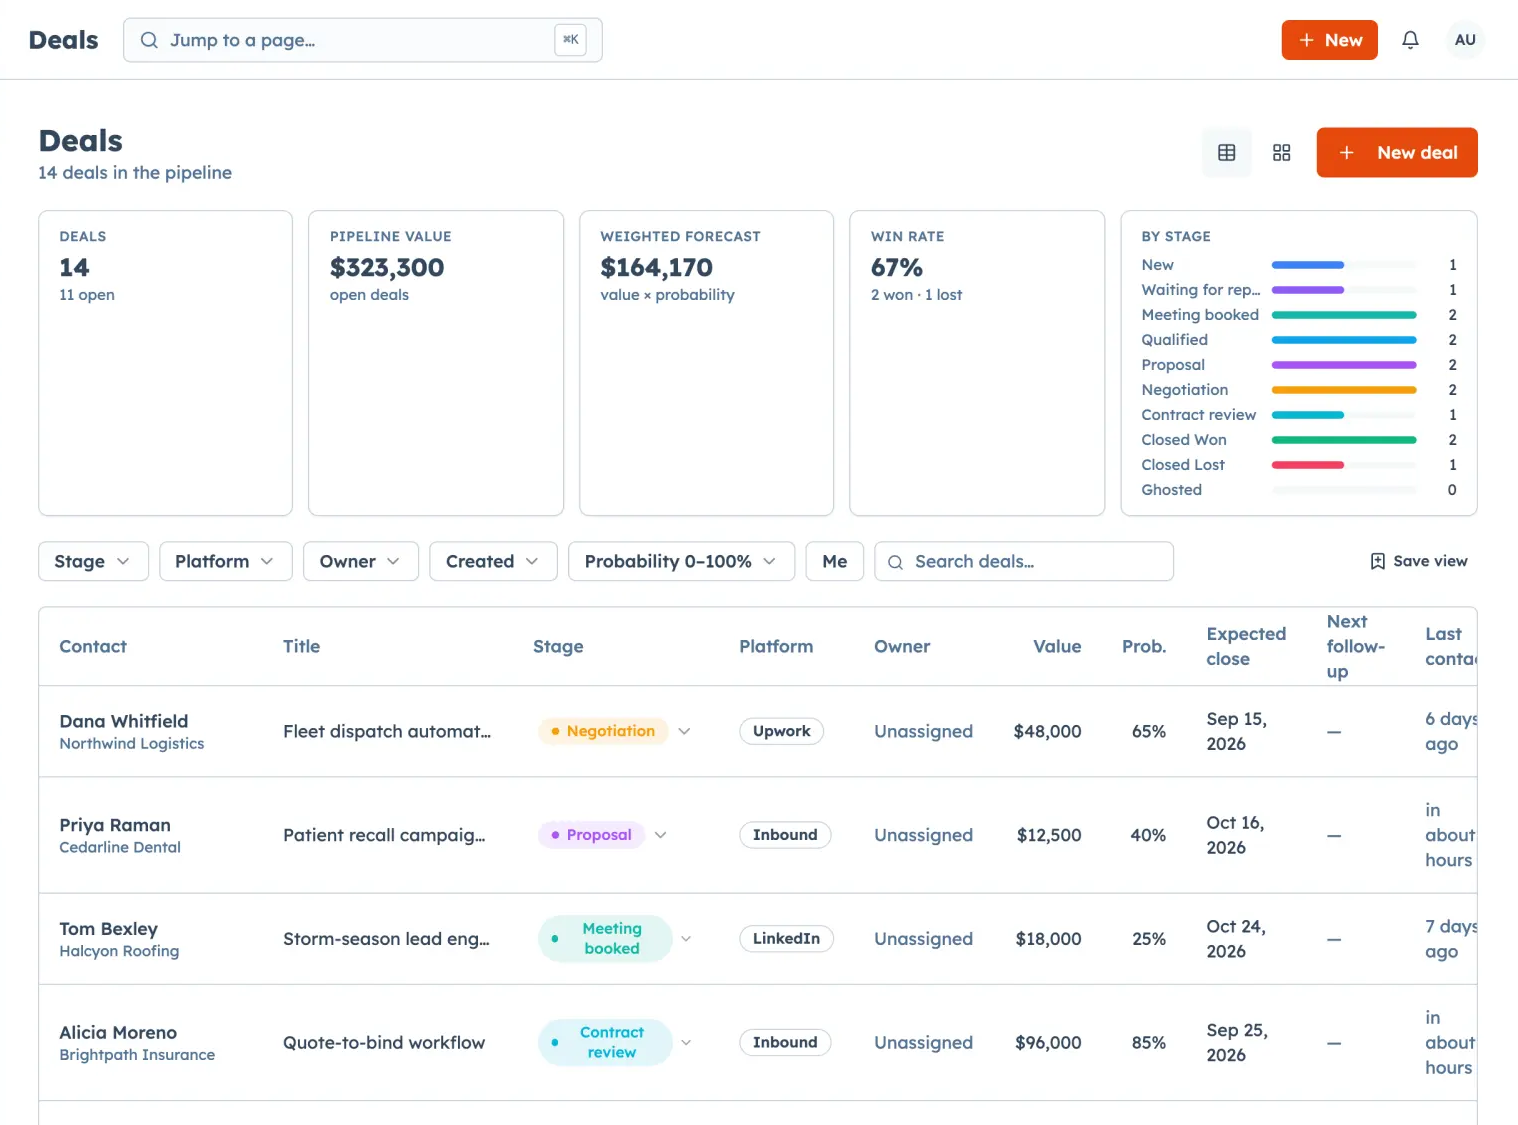The width and height of the screenshot is (1518, 1125).
Task: Switch to board grid view icon
Action: (x=1281, y=153)
